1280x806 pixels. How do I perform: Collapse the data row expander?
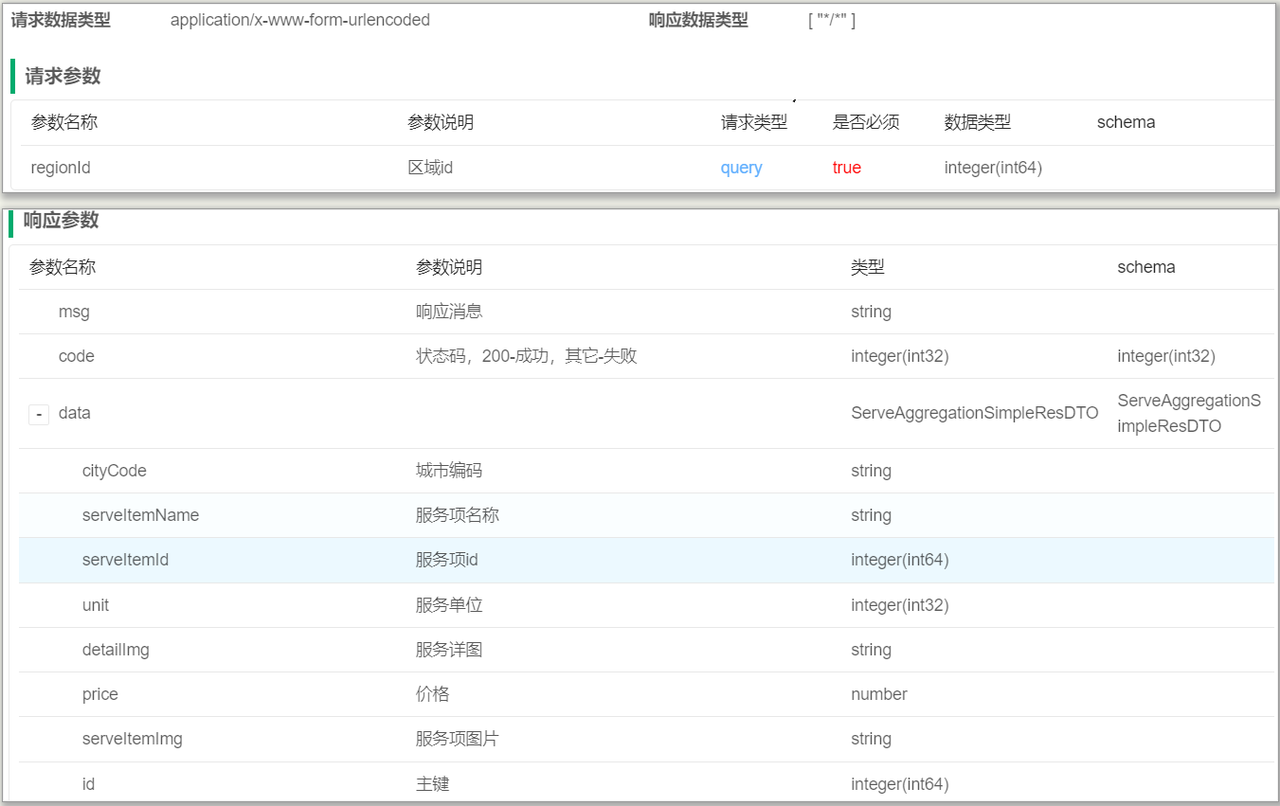(x=39, y=414)
